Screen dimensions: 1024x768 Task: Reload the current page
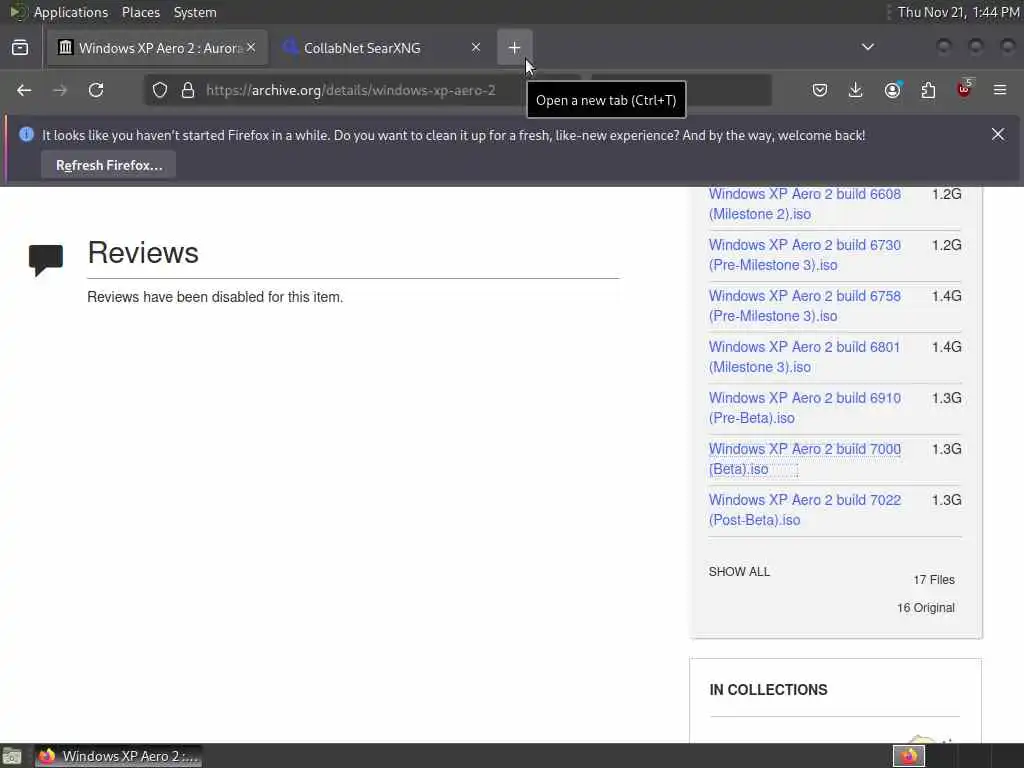(x=96, y=90)
